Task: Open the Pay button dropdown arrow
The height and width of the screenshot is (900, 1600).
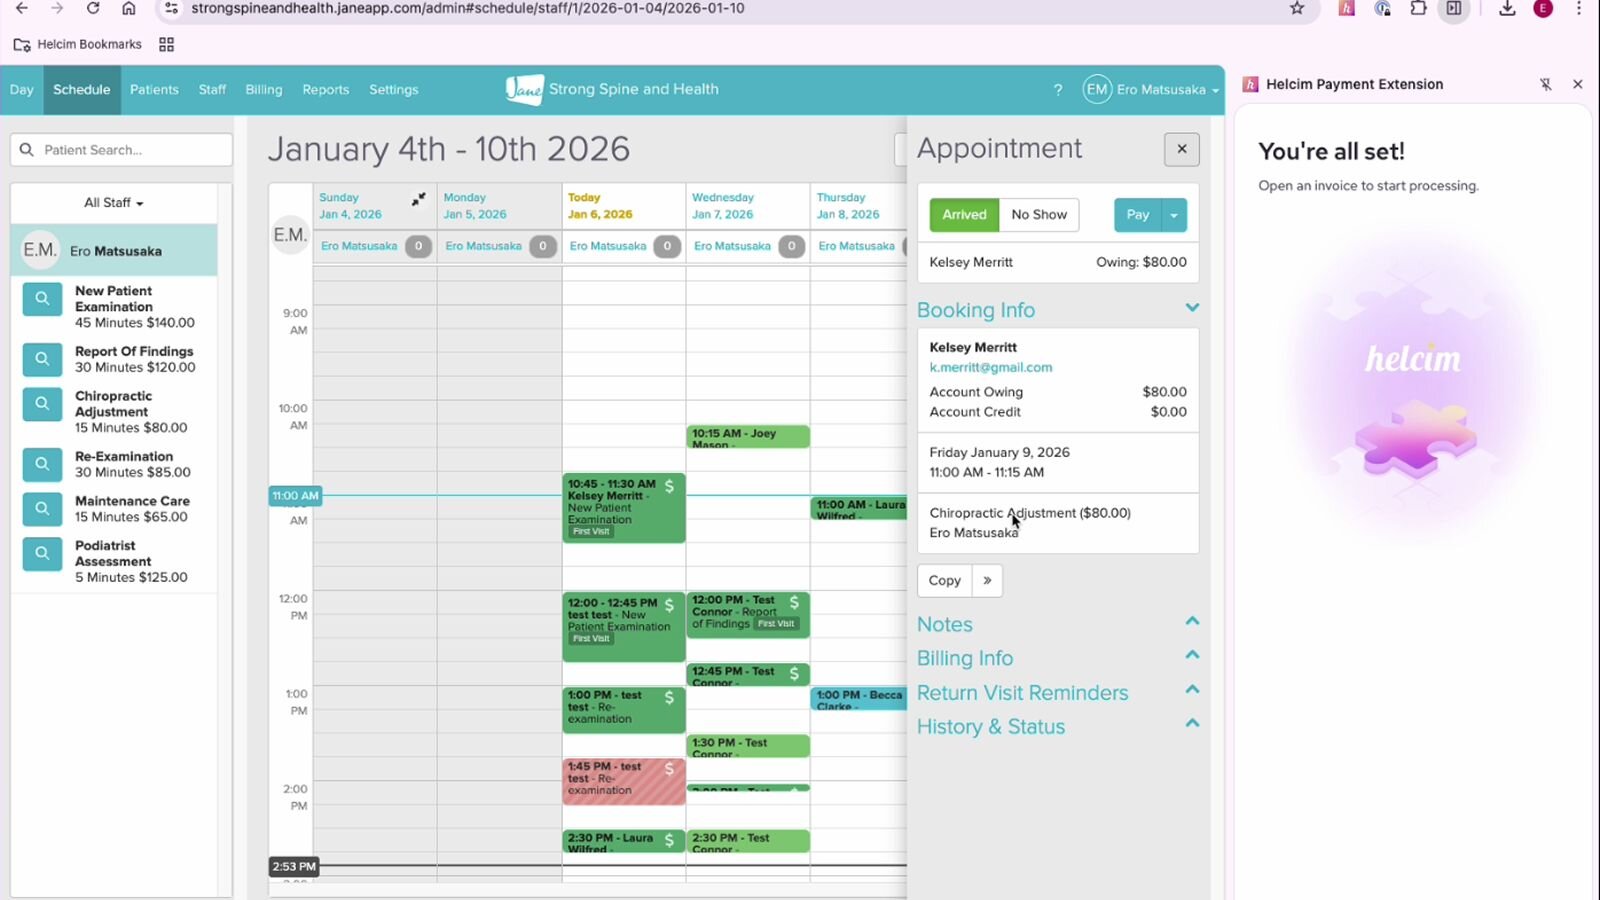Action: [x=1174, y=215]
